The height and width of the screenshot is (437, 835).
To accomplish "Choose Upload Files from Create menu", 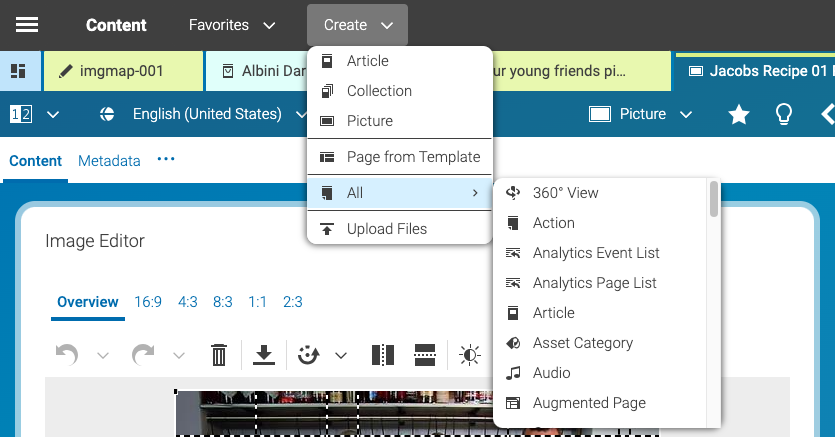I will coord(386,229).
